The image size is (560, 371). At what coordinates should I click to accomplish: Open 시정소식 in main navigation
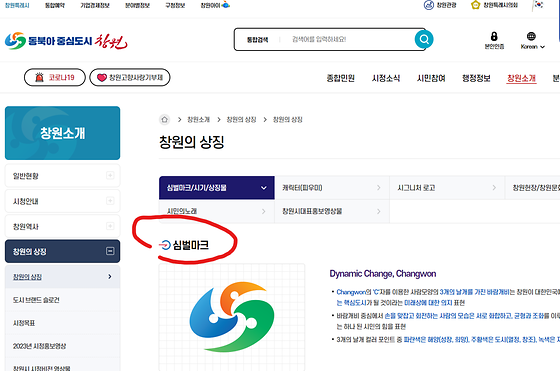(386, 78)
